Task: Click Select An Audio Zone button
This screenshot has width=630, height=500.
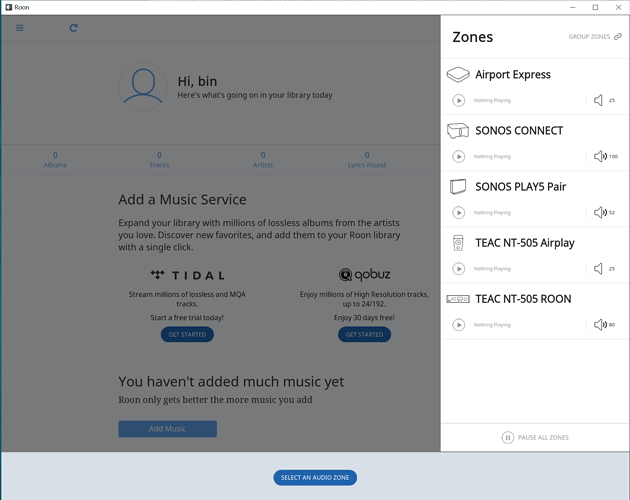Action: coord(315,477)
